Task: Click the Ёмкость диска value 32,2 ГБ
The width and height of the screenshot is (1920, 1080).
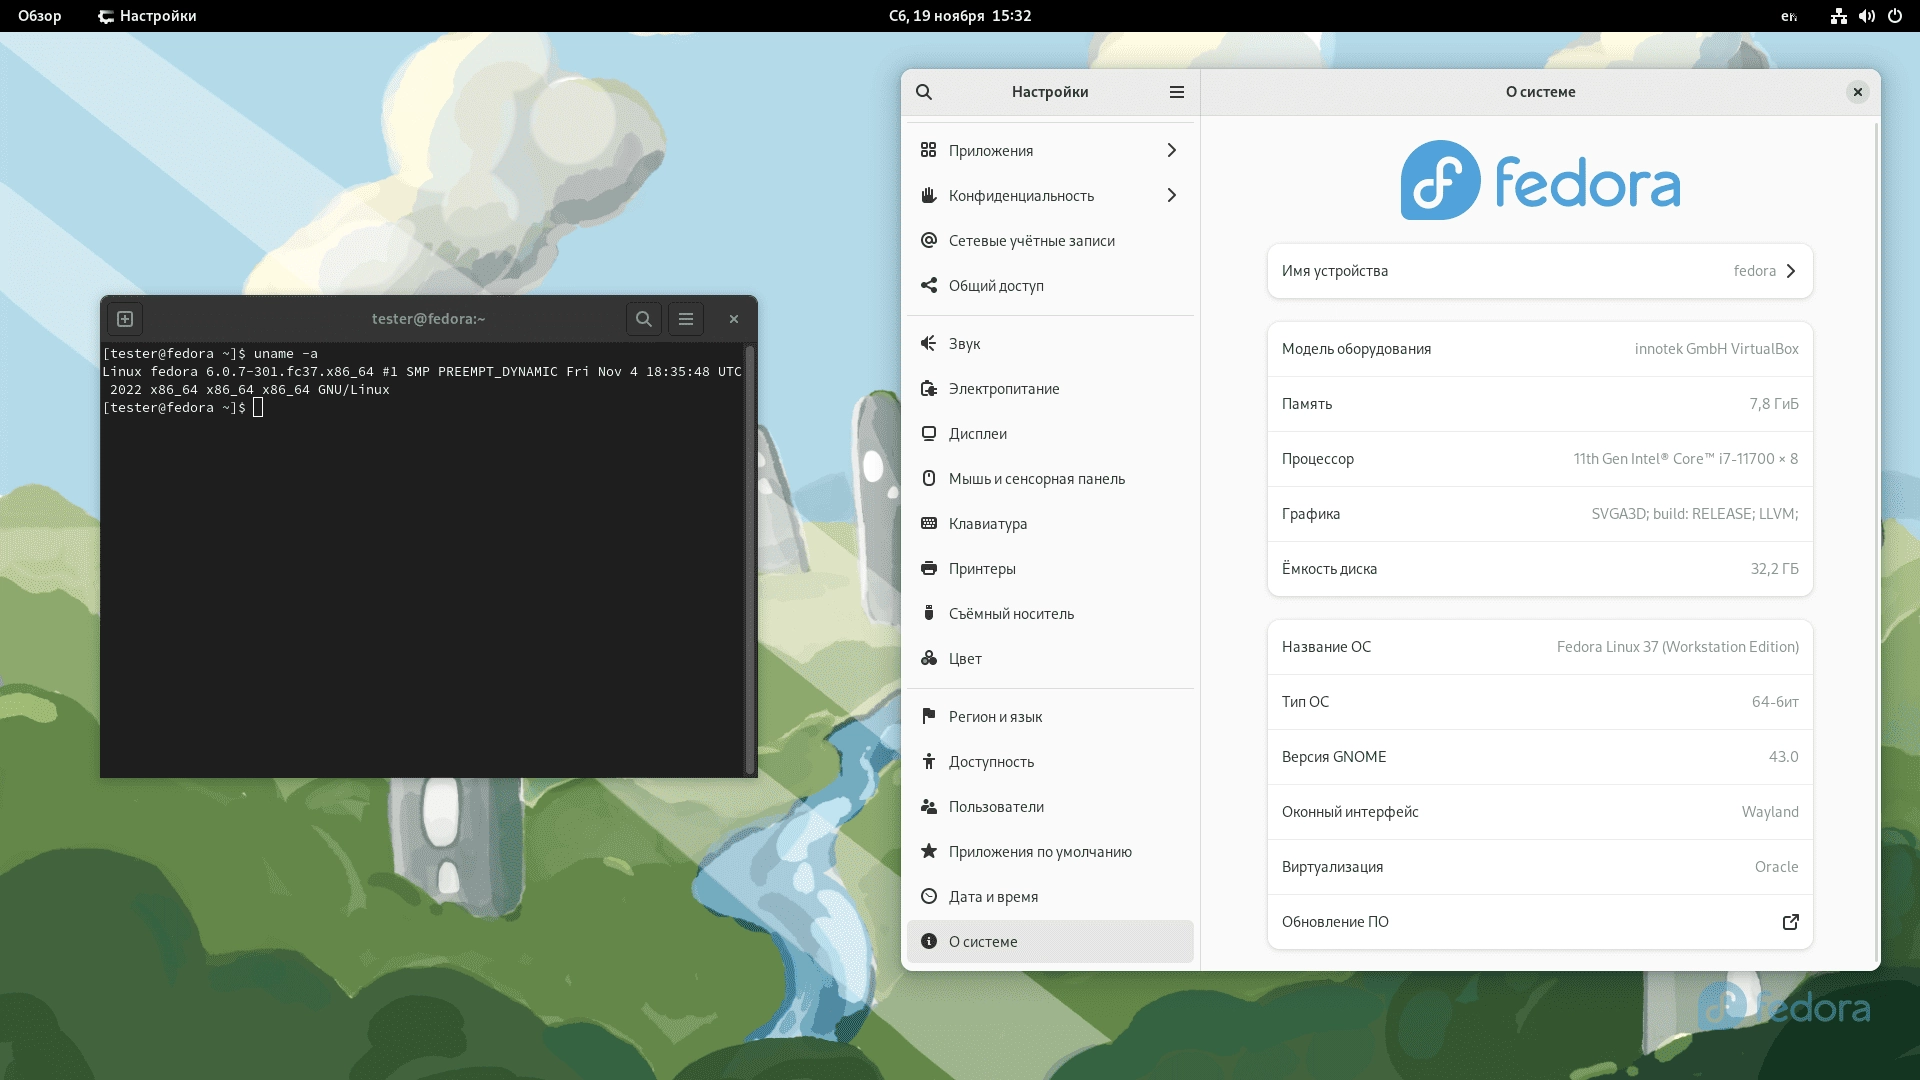Action: pyautogui.click(x=1775, y=569)
